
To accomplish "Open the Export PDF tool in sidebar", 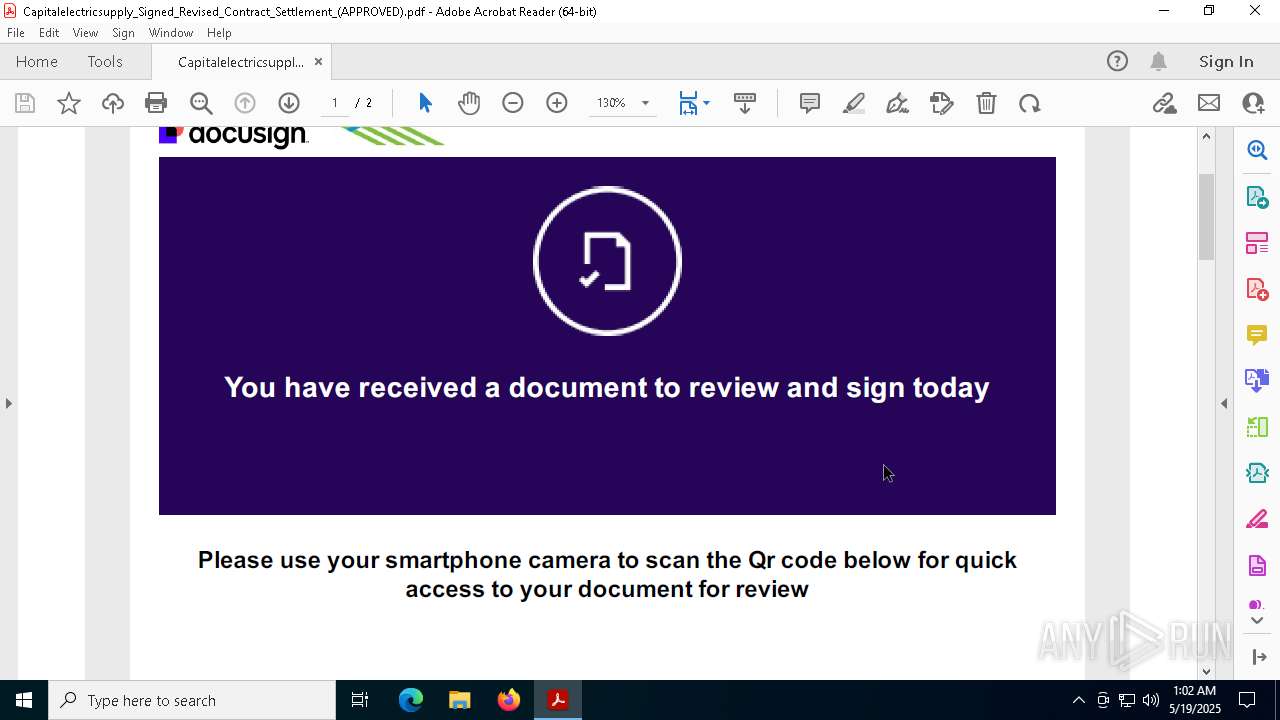I will point(1257,197).
